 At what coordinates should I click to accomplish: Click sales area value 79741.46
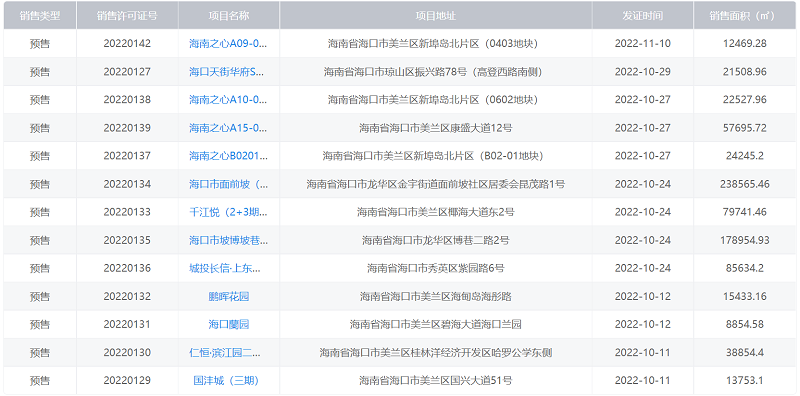(x=744, y=212)
